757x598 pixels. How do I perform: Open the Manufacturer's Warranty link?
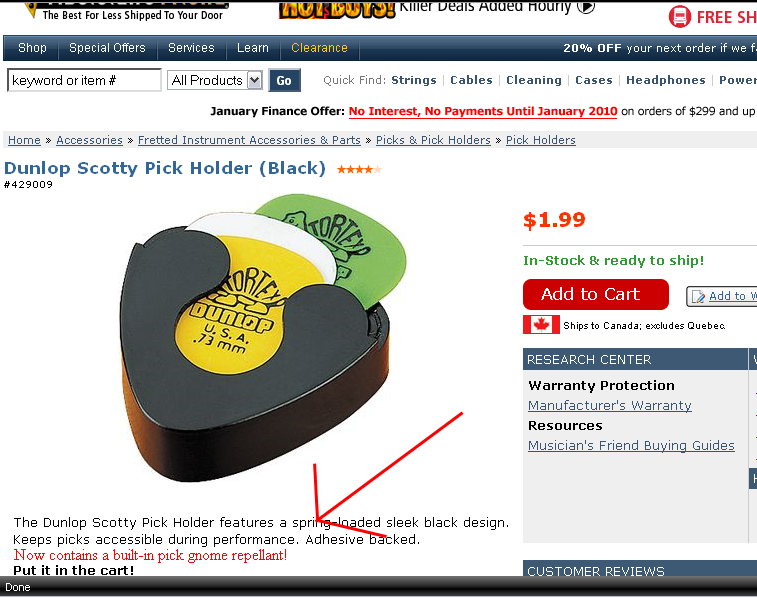(x=609, y=405)
